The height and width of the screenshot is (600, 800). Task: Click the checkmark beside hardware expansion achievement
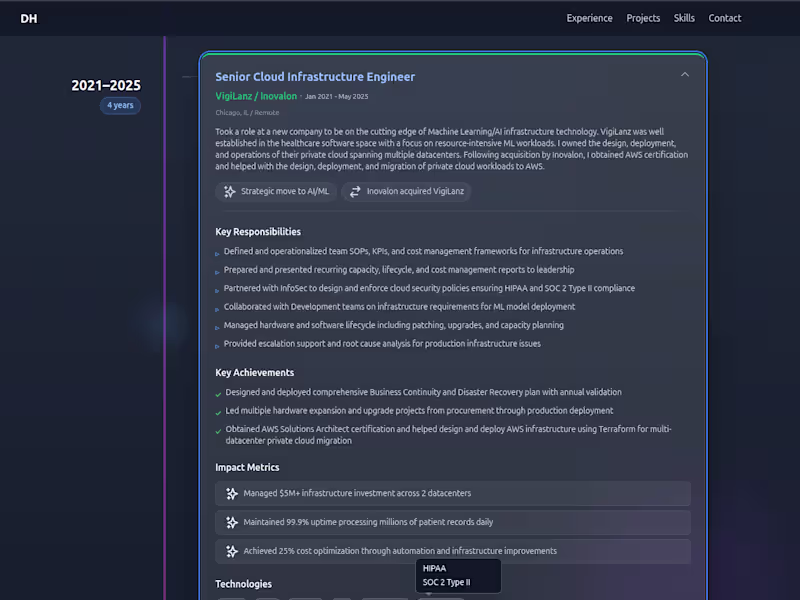[218, 413]
